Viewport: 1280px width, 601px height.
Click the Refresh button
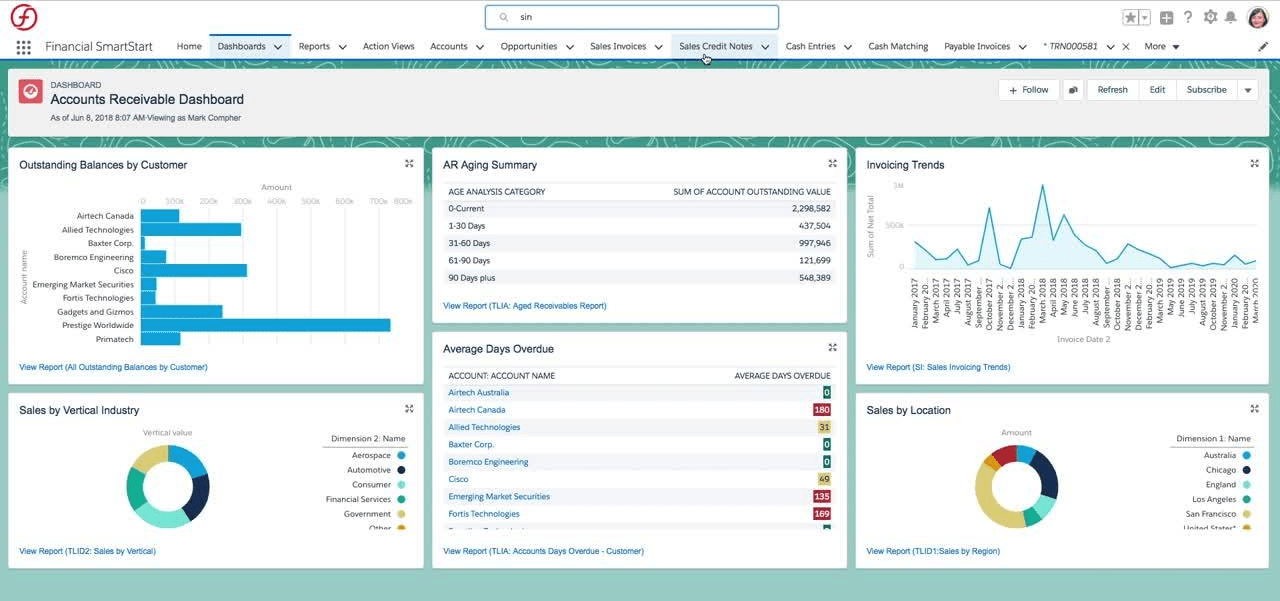point(1112,90)
